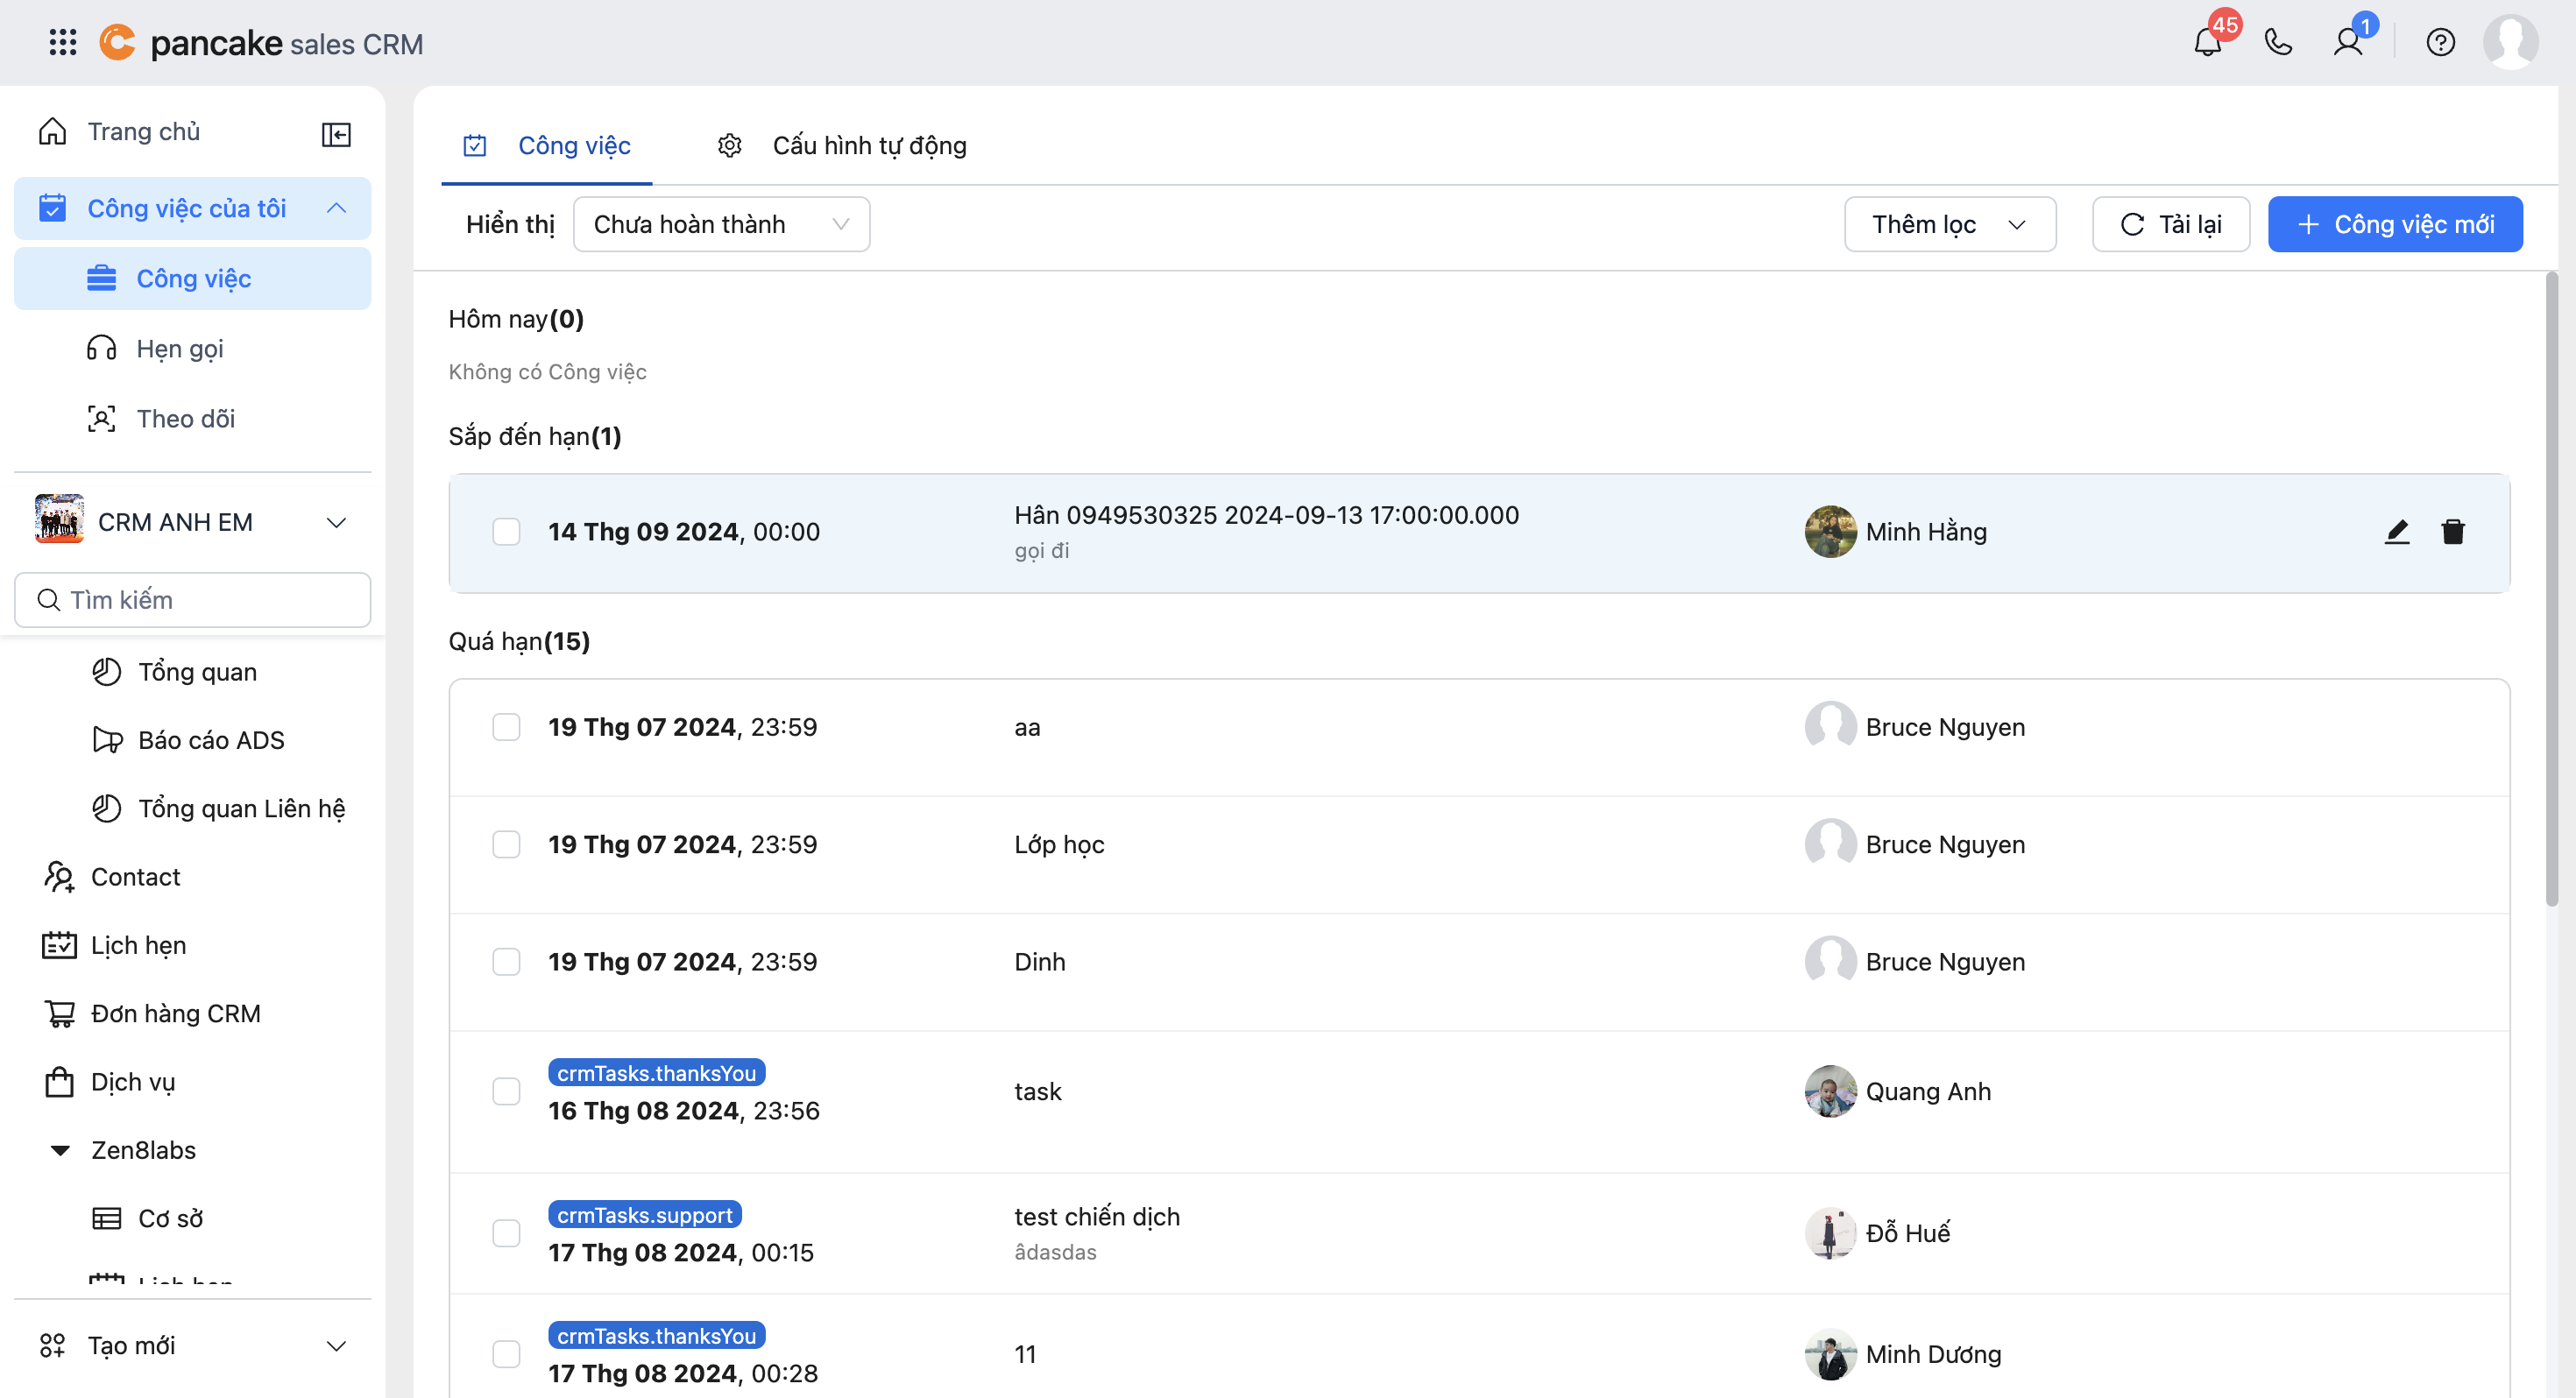
Task: Expand the 'Thêm lọc' filter dropdown
Action: 1949,224
